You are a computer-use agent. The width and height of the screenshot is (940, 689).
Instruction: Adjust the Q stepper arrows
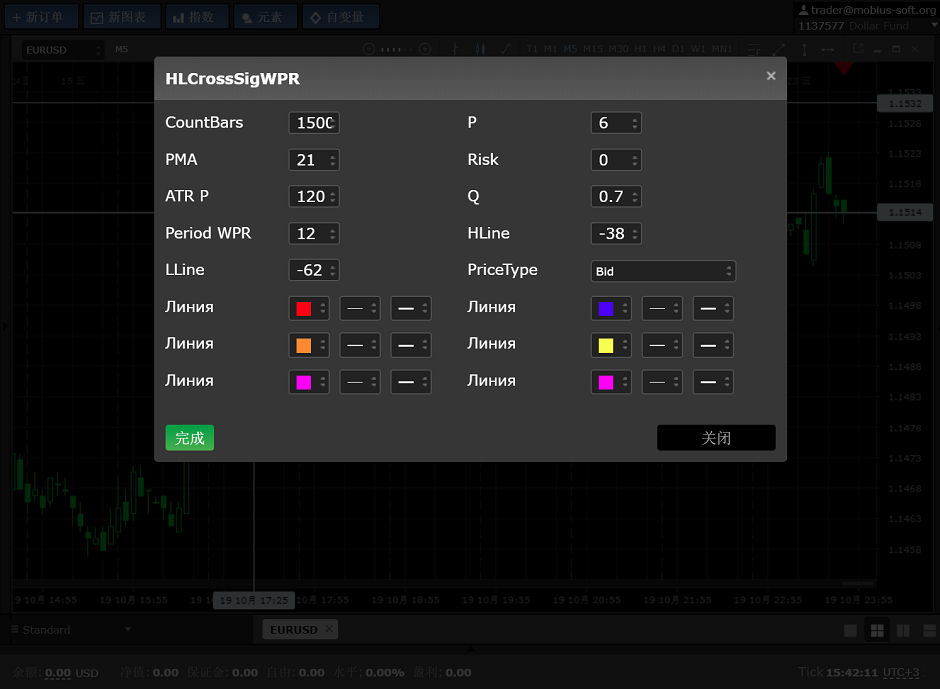635,197
